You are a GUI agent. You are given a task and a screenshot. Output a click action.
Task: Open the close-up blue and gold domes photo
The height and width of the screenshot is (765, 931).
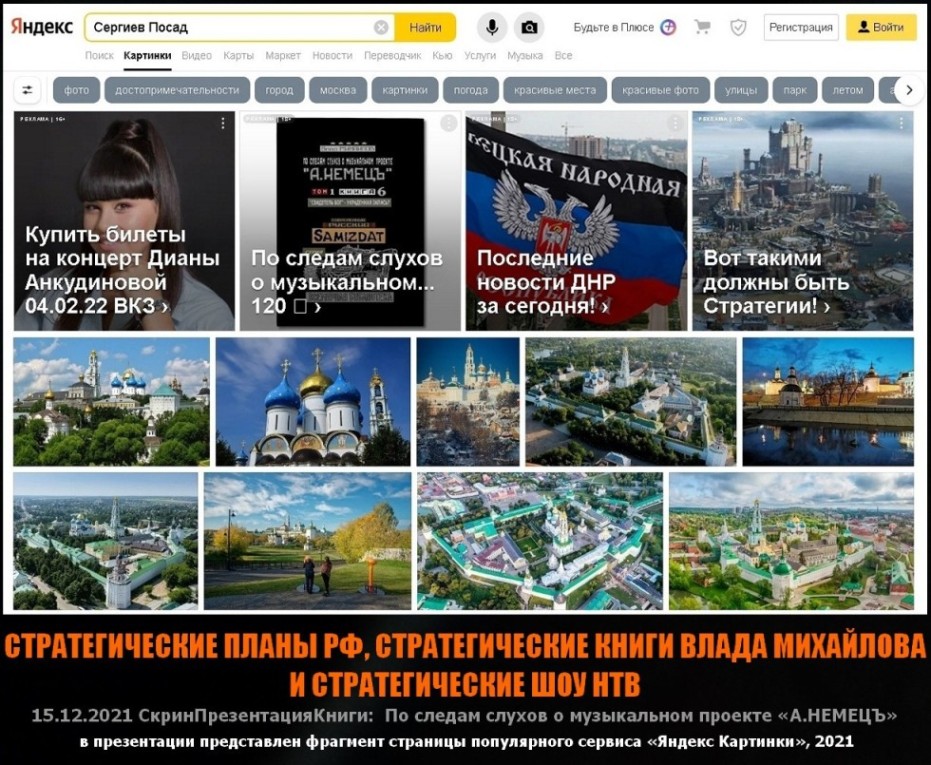tap(313, 402)
